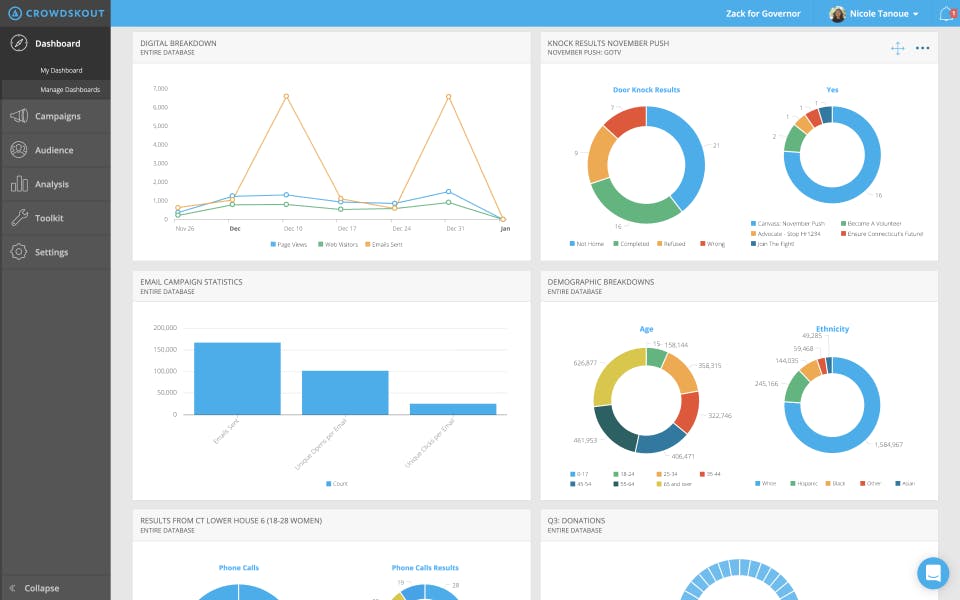Click the Campaigns megaphone icon
Screen dimensions: 960x600
19,116
